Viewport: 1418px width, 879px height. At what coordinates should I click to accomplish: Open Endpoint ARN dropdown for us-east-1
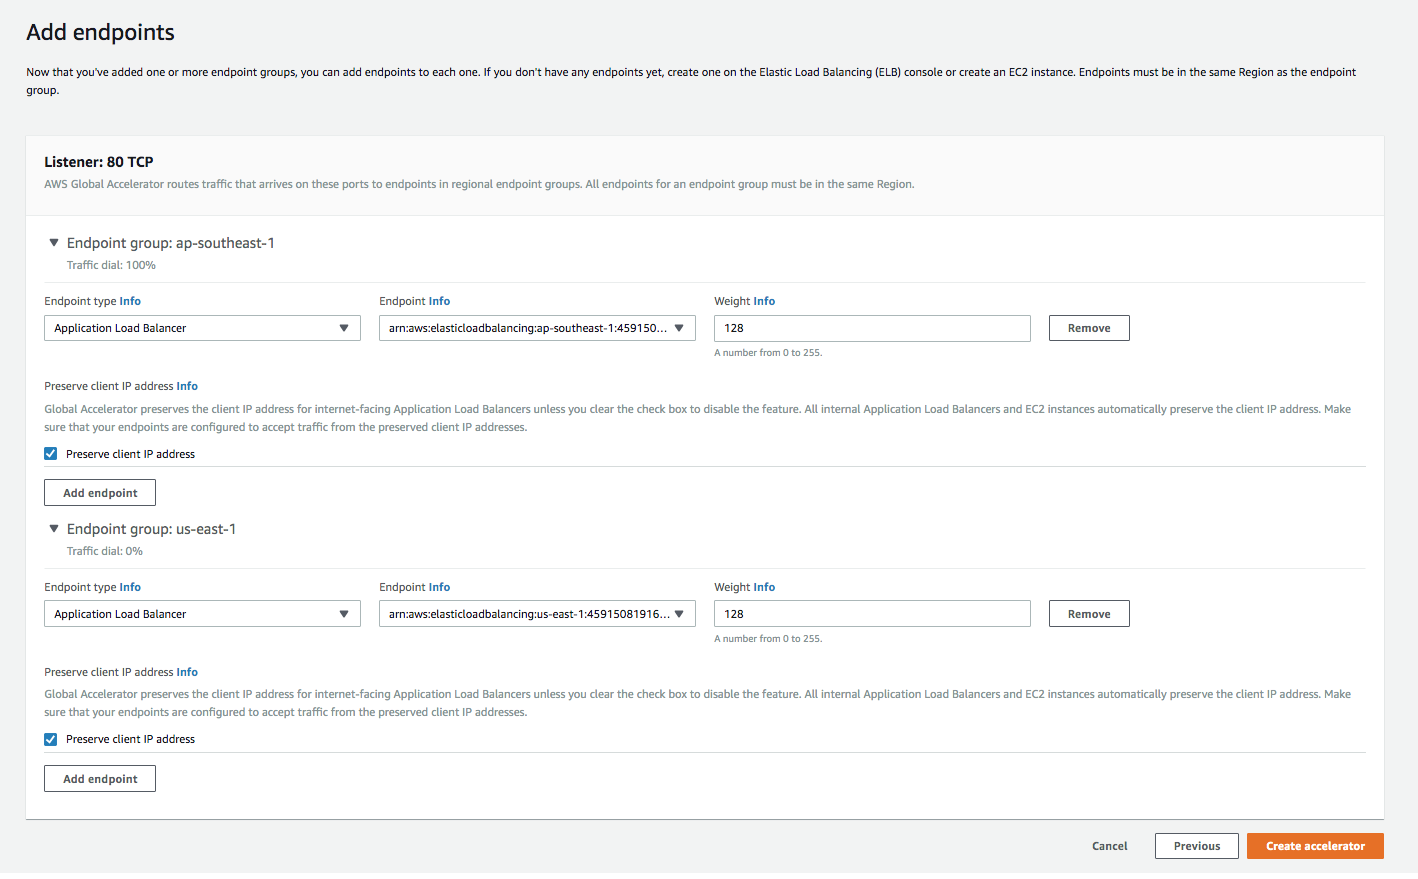[x=537, y=614]
